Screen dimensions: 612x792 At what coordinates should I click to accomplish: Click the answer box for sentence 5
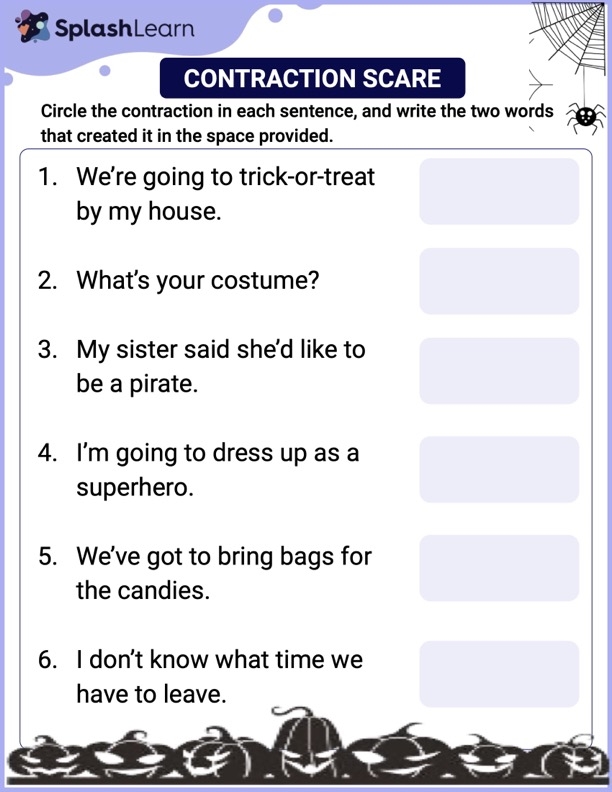499,568
